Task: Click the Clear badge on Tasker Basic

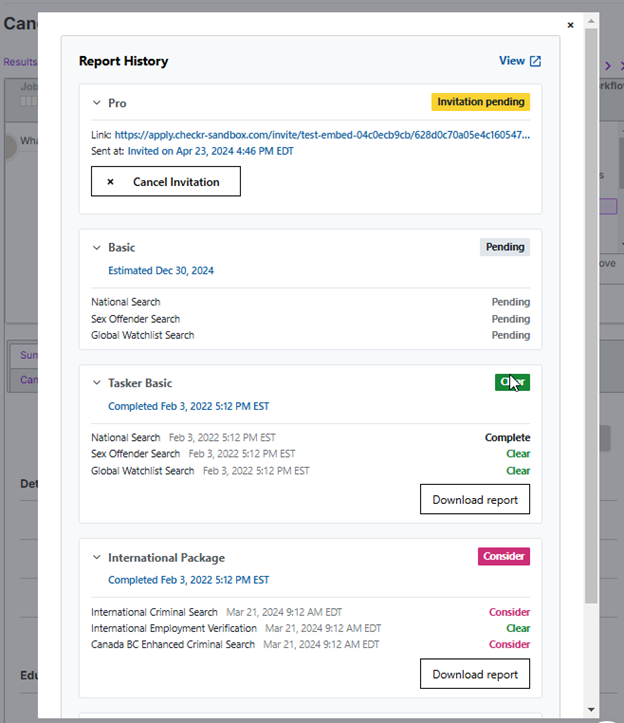Action: (512, 382)
